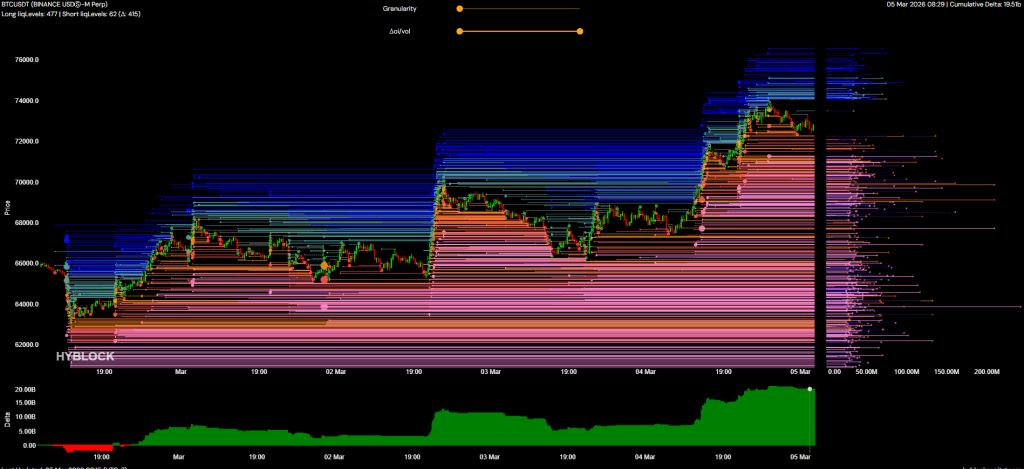Screen dimensions: 1024x469
Task: Click the Cumulative Delta readout at top right
Action: click(970, 5)
